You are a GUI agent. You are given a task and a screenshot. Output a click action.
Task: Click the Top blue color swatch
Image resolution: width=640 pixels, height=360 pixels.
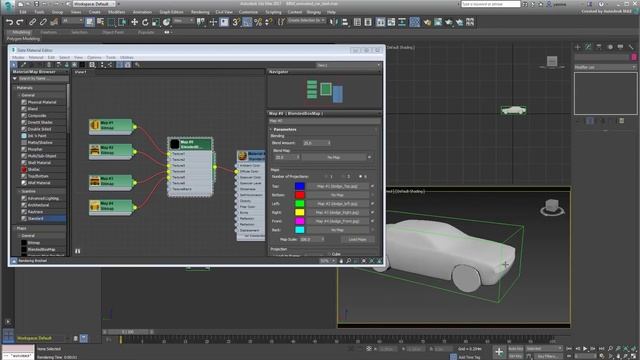[300, 186]
